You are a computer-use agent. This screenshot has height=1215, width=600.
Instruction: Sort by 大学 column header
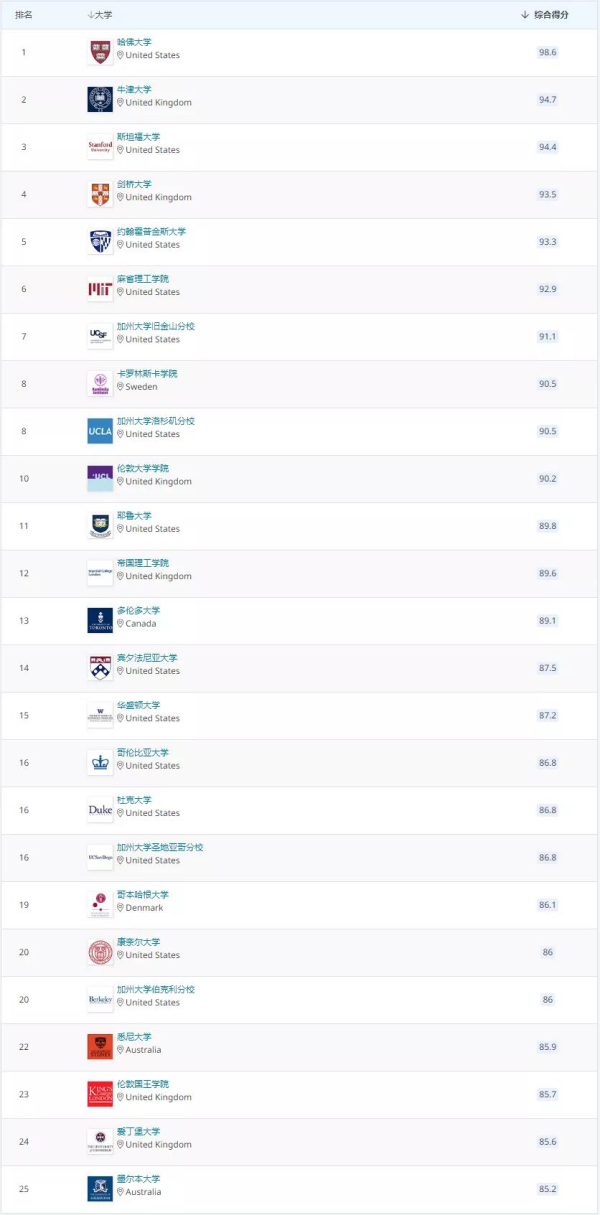(100, 15)
